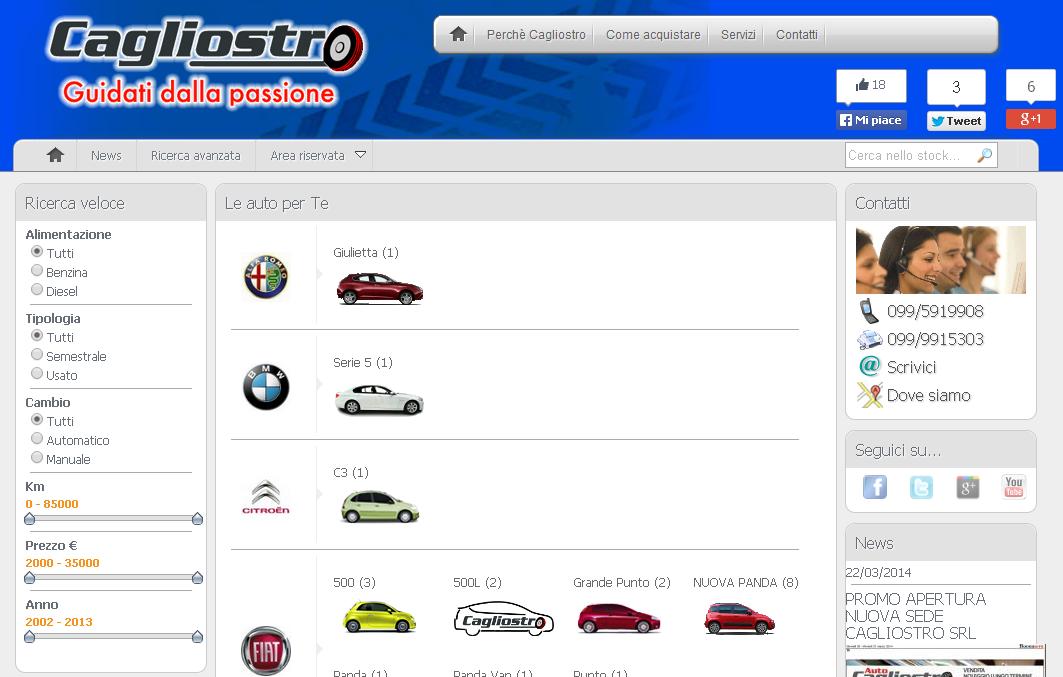Click the Cagliostro logo
This screenshot has width=1063, height=677.
pyautogui.click(x=207, y=45)
